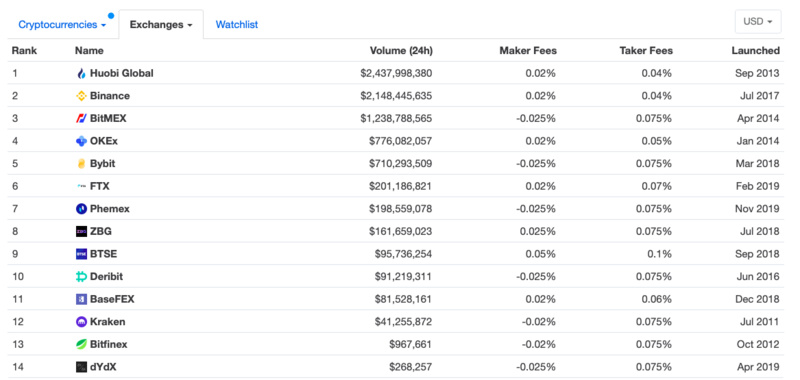Screen dimensions: 800x380
Task: Click the OKEx blue logo icon
Action: [x=81, y=141]
